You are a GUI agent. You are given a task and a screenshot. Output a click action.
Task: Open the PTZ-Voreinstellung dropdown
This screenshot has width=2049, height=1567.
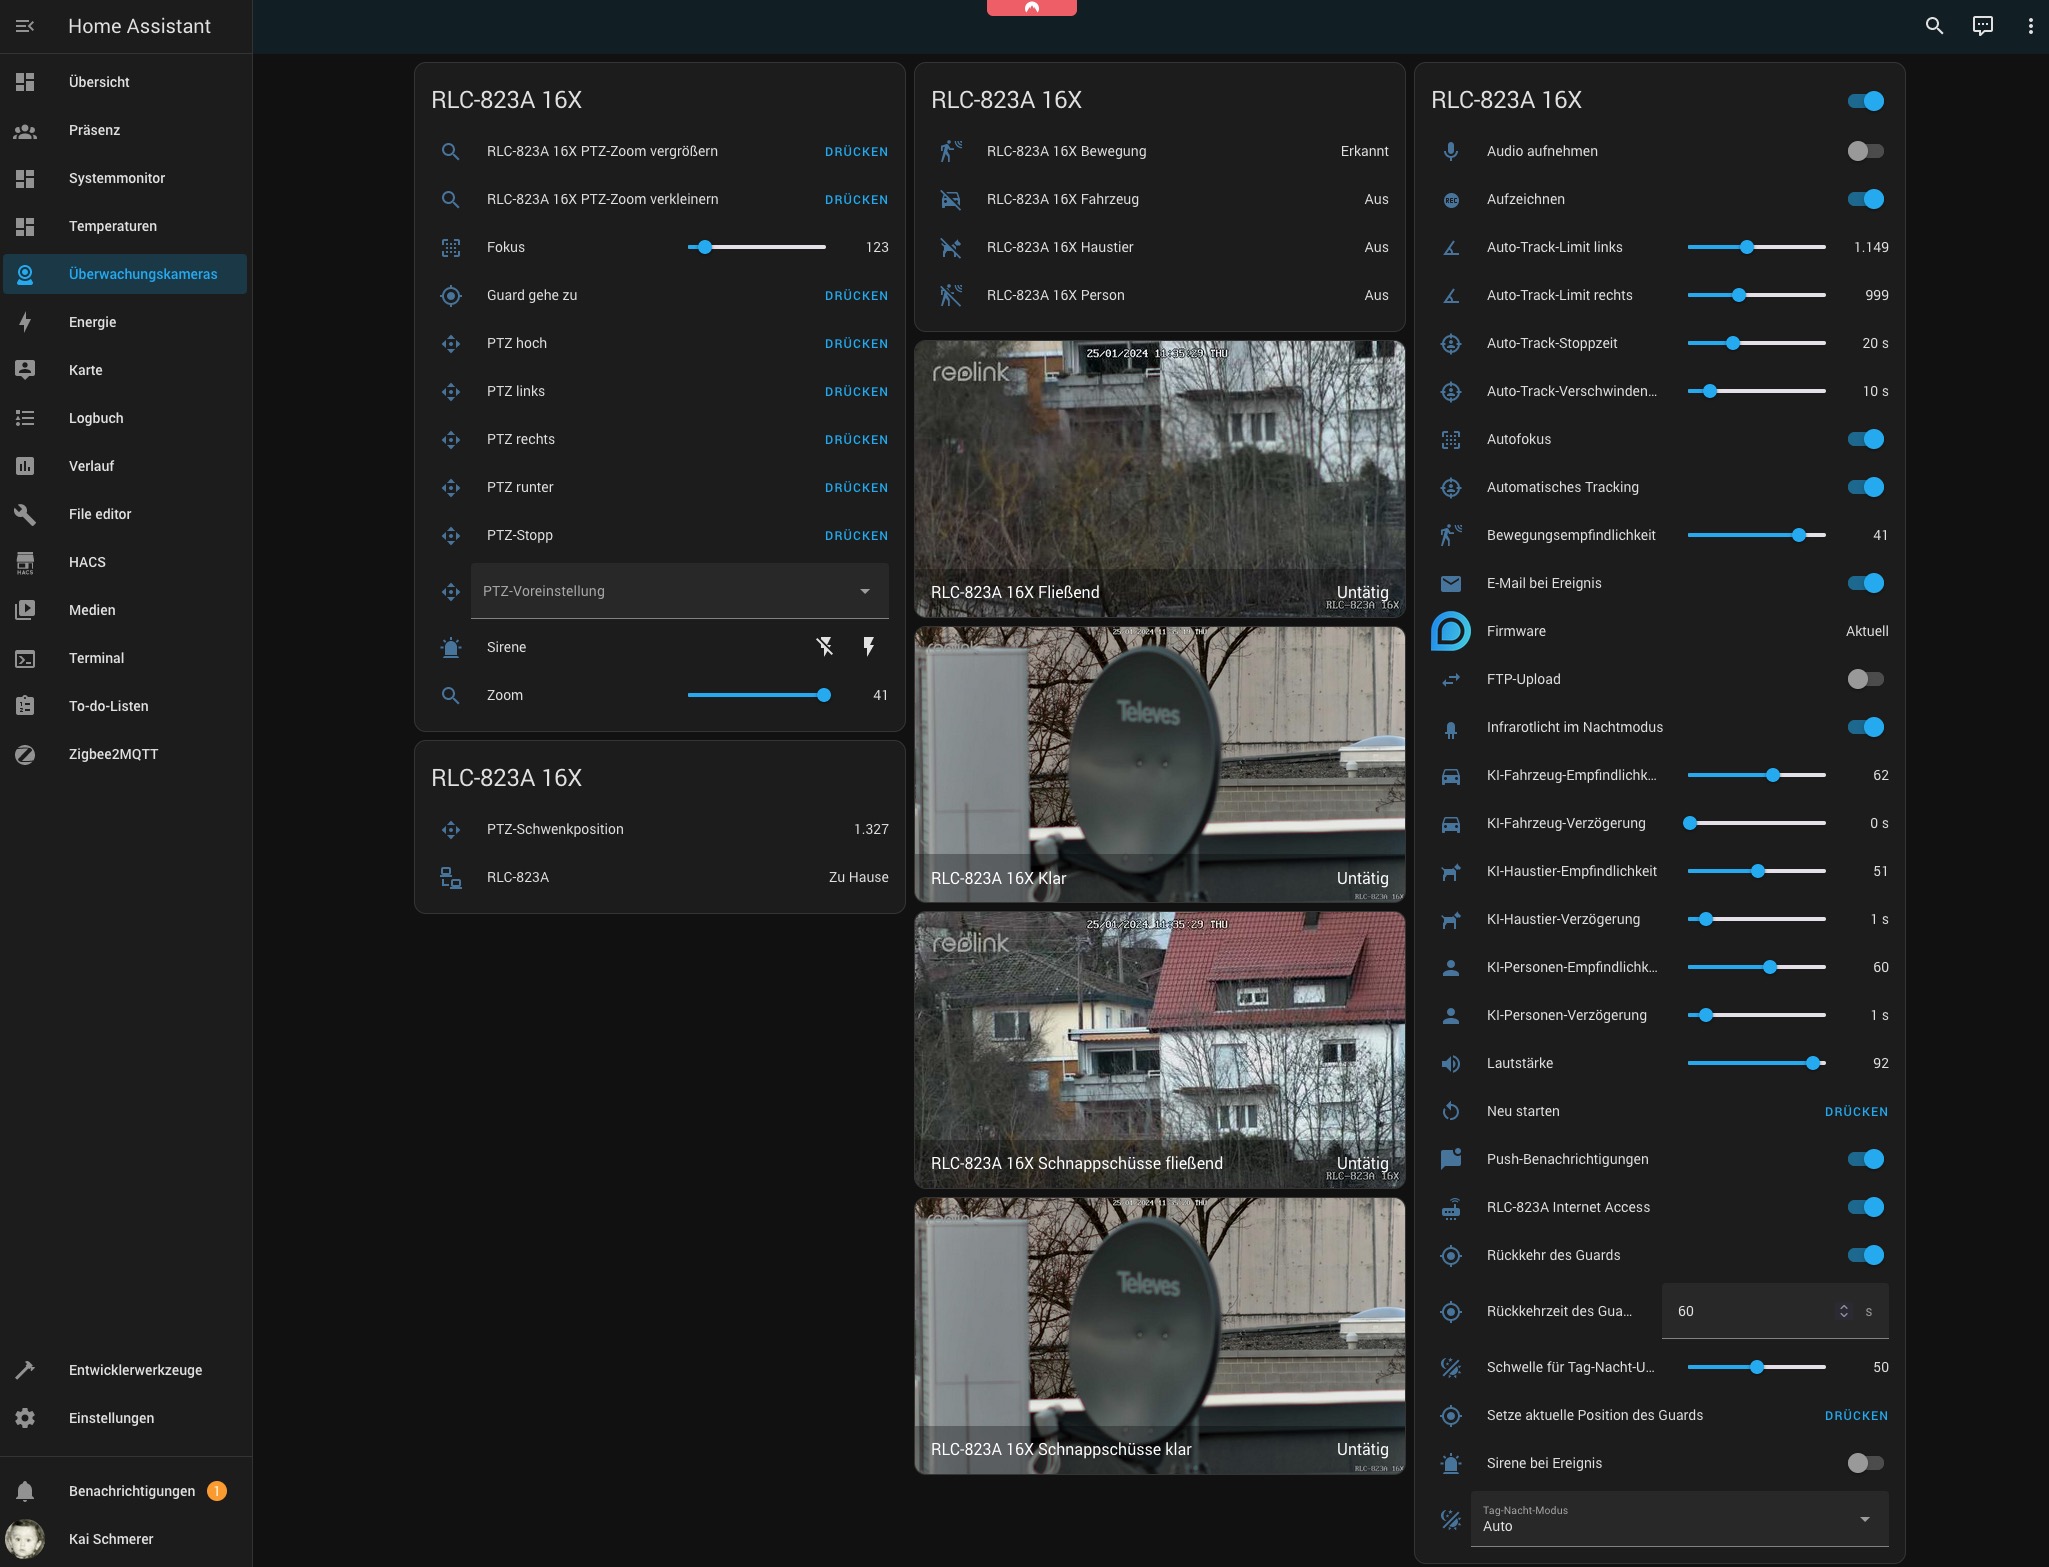679,591
